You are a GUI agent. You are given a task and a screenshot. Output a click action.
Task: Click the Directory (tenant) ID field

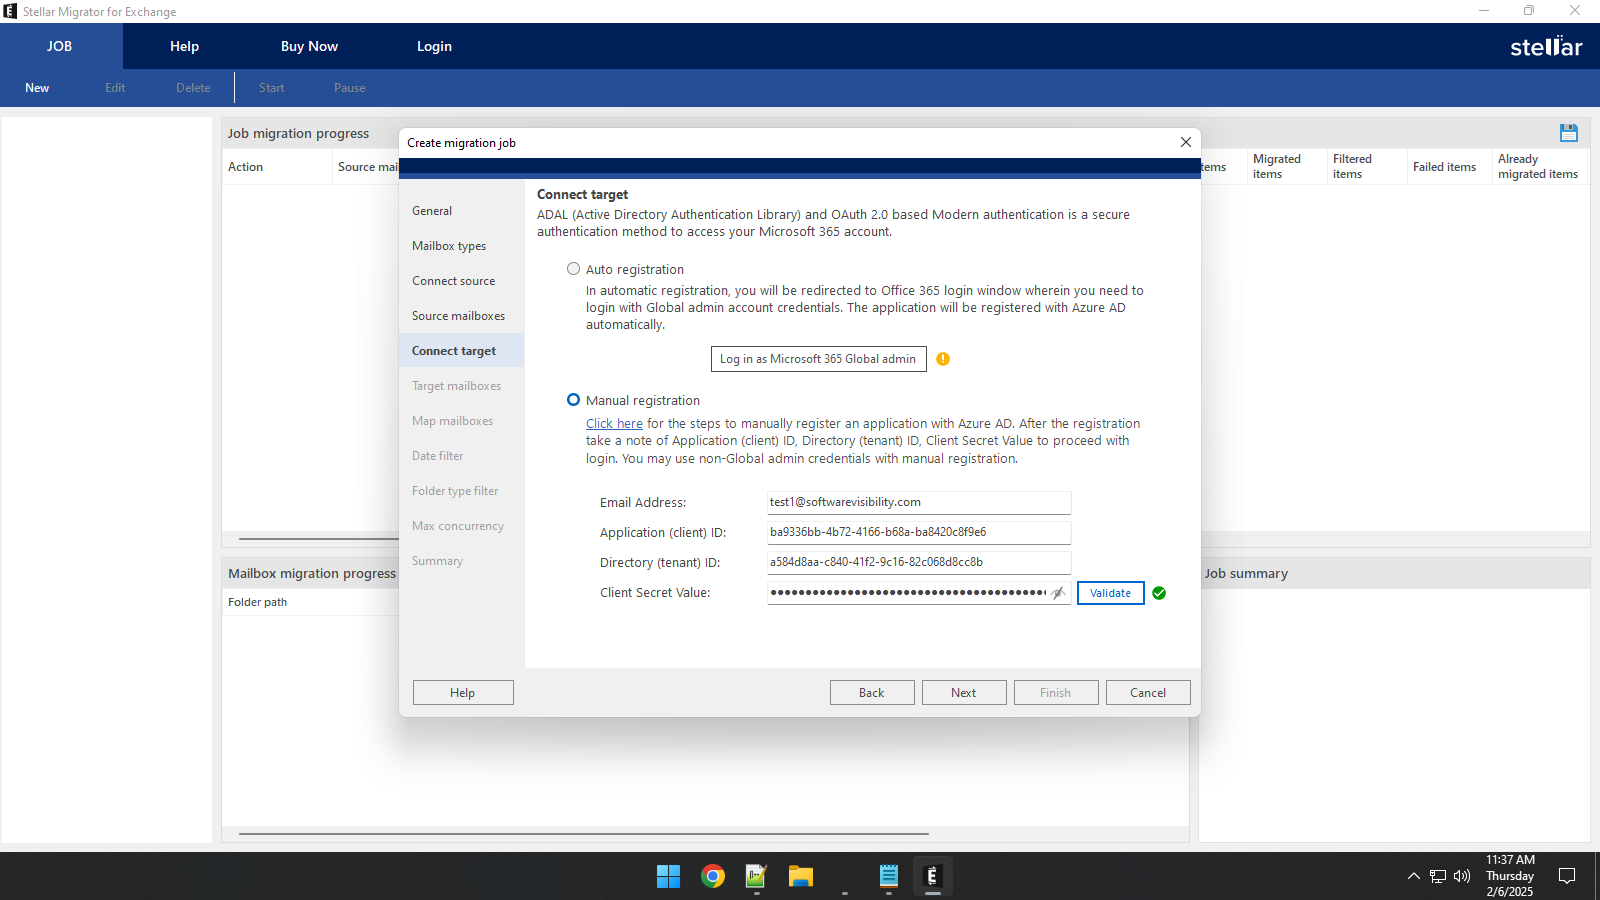click(x=919, y=562)
